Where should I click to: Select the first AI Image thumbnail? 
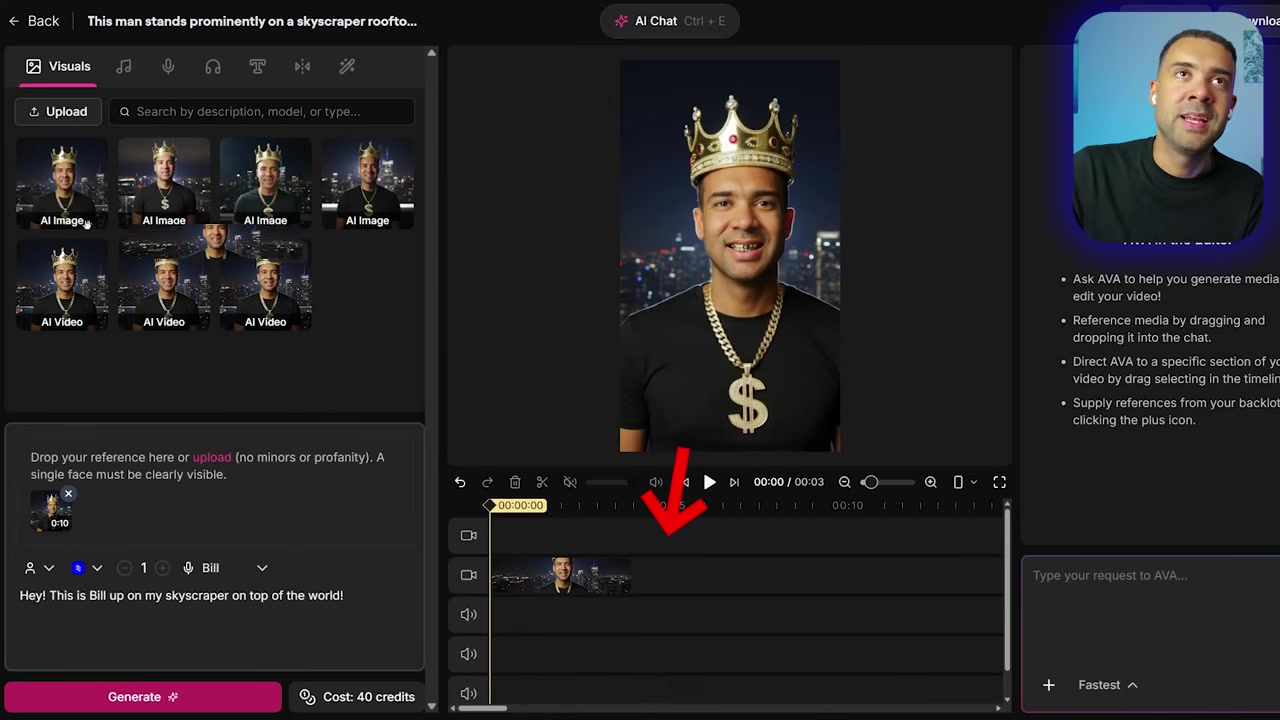[x=62, y=184]
